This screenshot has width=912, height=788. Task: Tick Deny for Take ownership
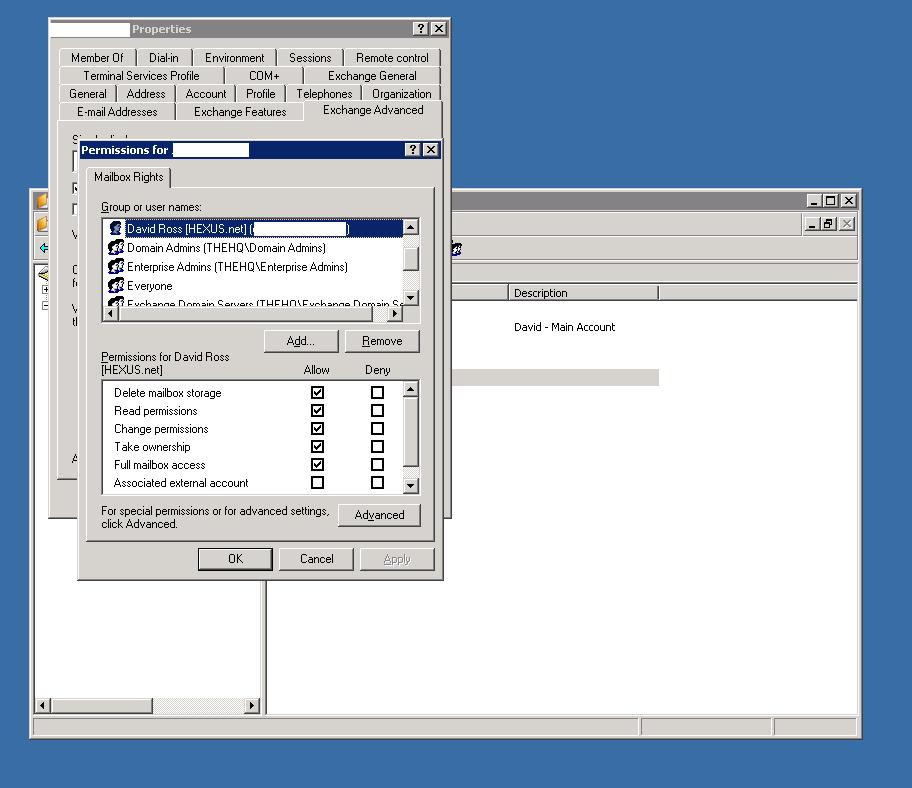click(377, 447)
